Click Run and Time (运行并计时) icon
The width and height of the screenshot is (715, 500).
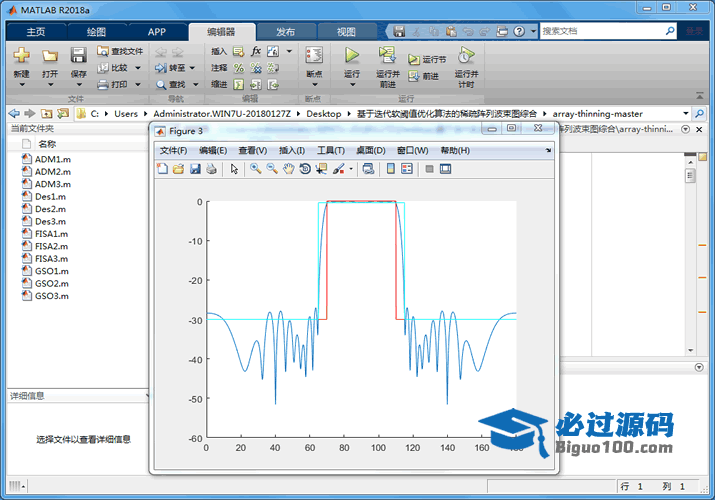click(466, 55)
